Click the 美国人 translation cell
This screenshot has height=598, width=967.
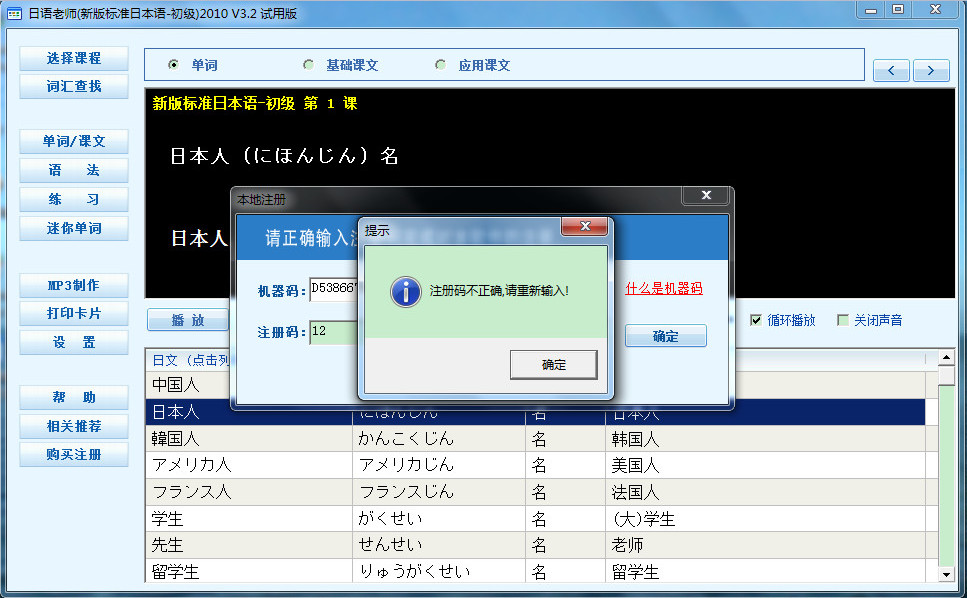click(765, 465)
